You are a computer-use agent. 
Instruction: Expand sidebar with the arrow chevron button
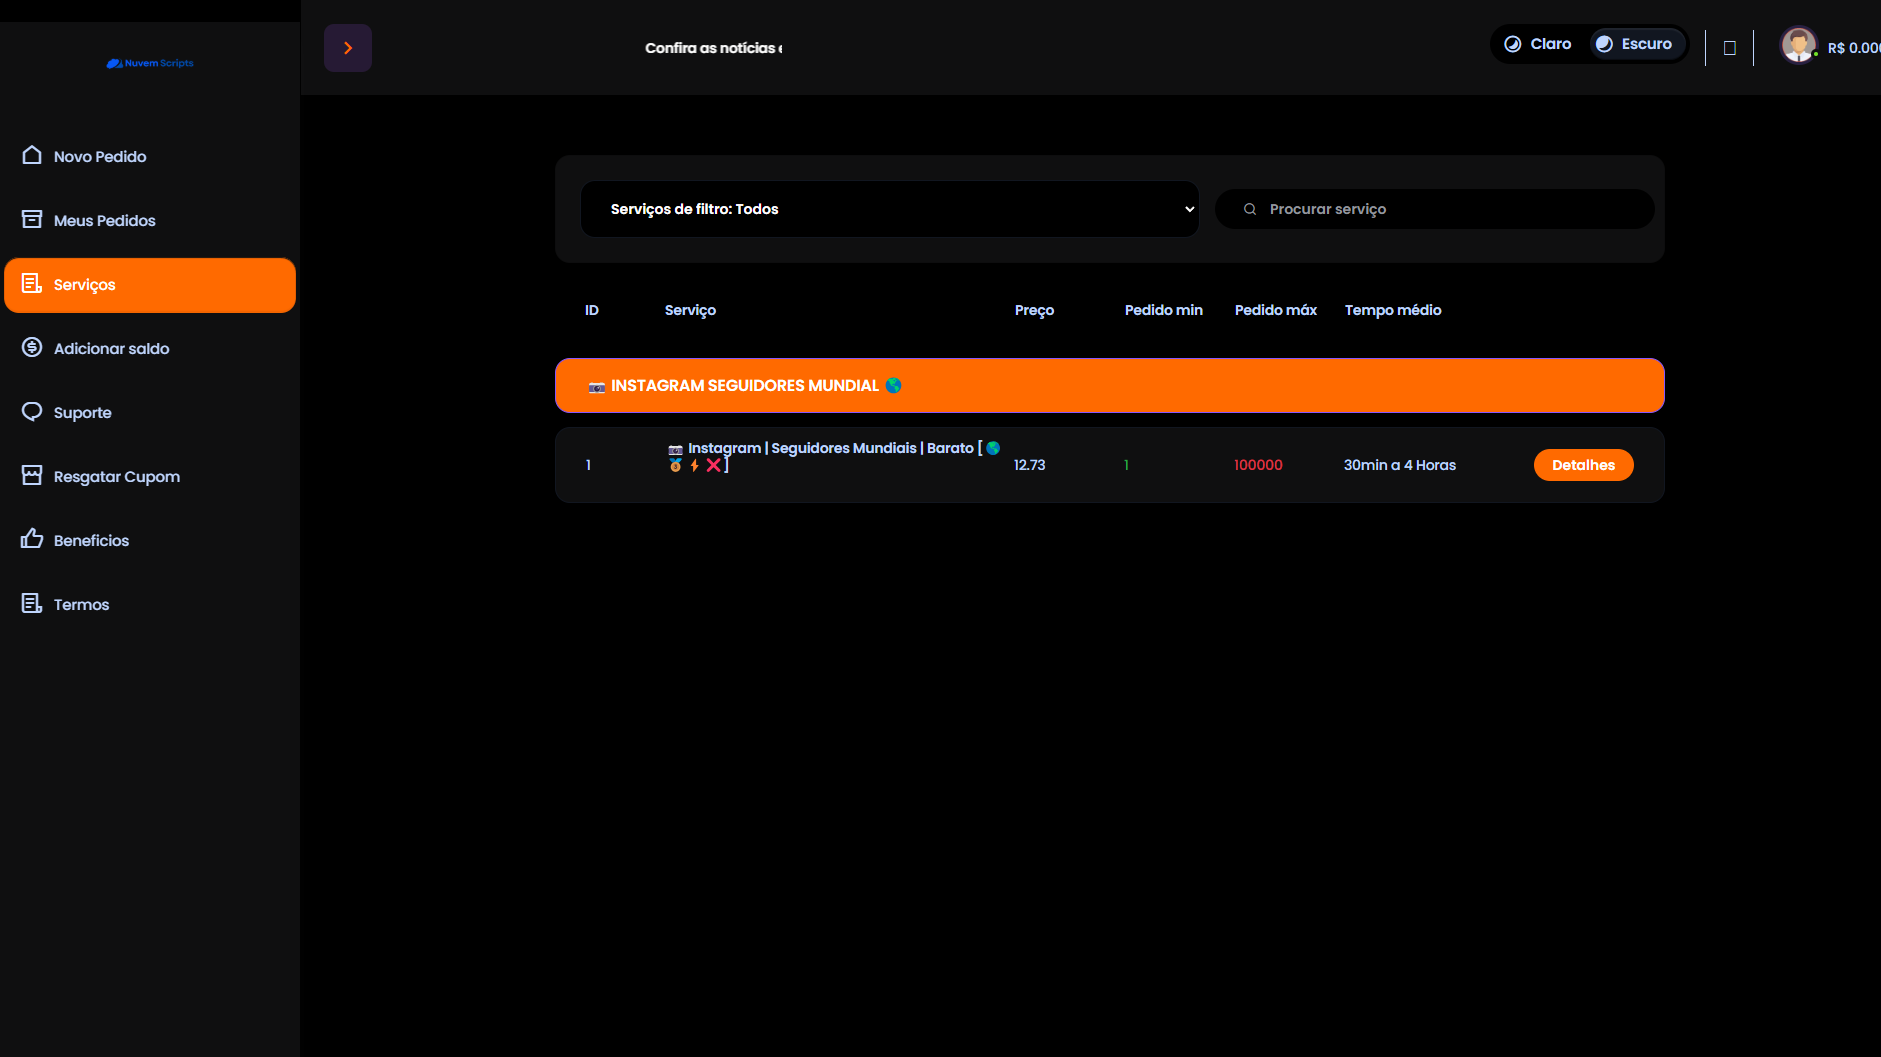coord(348,48)
